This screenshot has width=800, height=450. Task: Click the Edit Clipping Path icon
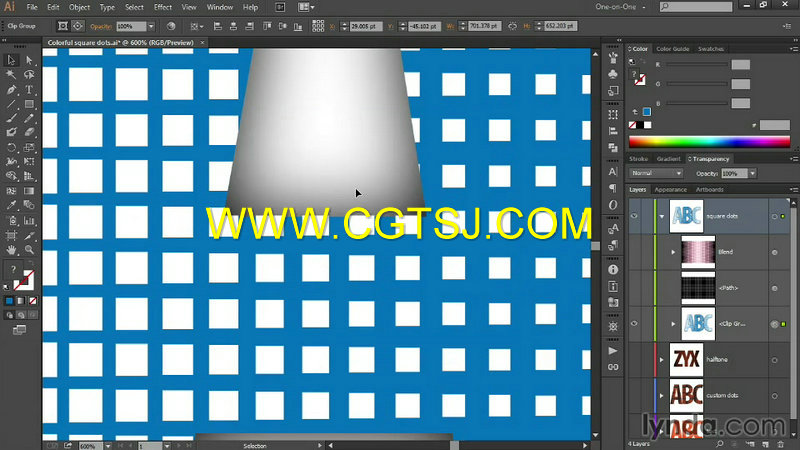click(63, 26)
